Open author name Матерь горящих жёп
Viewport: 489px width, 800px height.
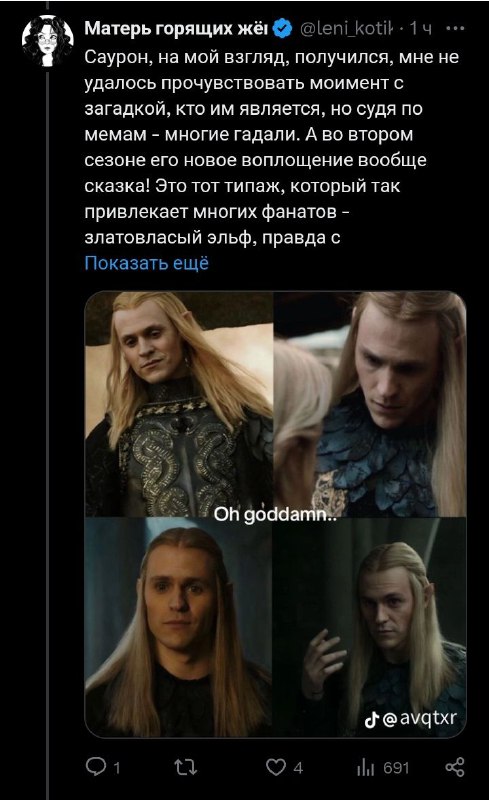coord(176,29)
